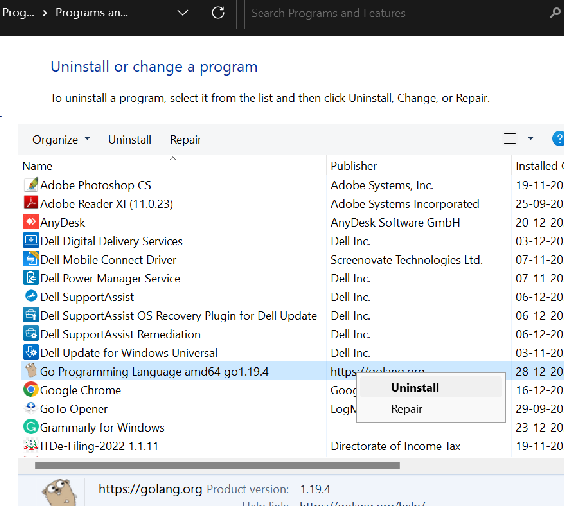Image resolution: width=564 pixels, height=506 pixels.
Task: Click the Dell SupportAssist Remediation icon
Action: [31, 333]
